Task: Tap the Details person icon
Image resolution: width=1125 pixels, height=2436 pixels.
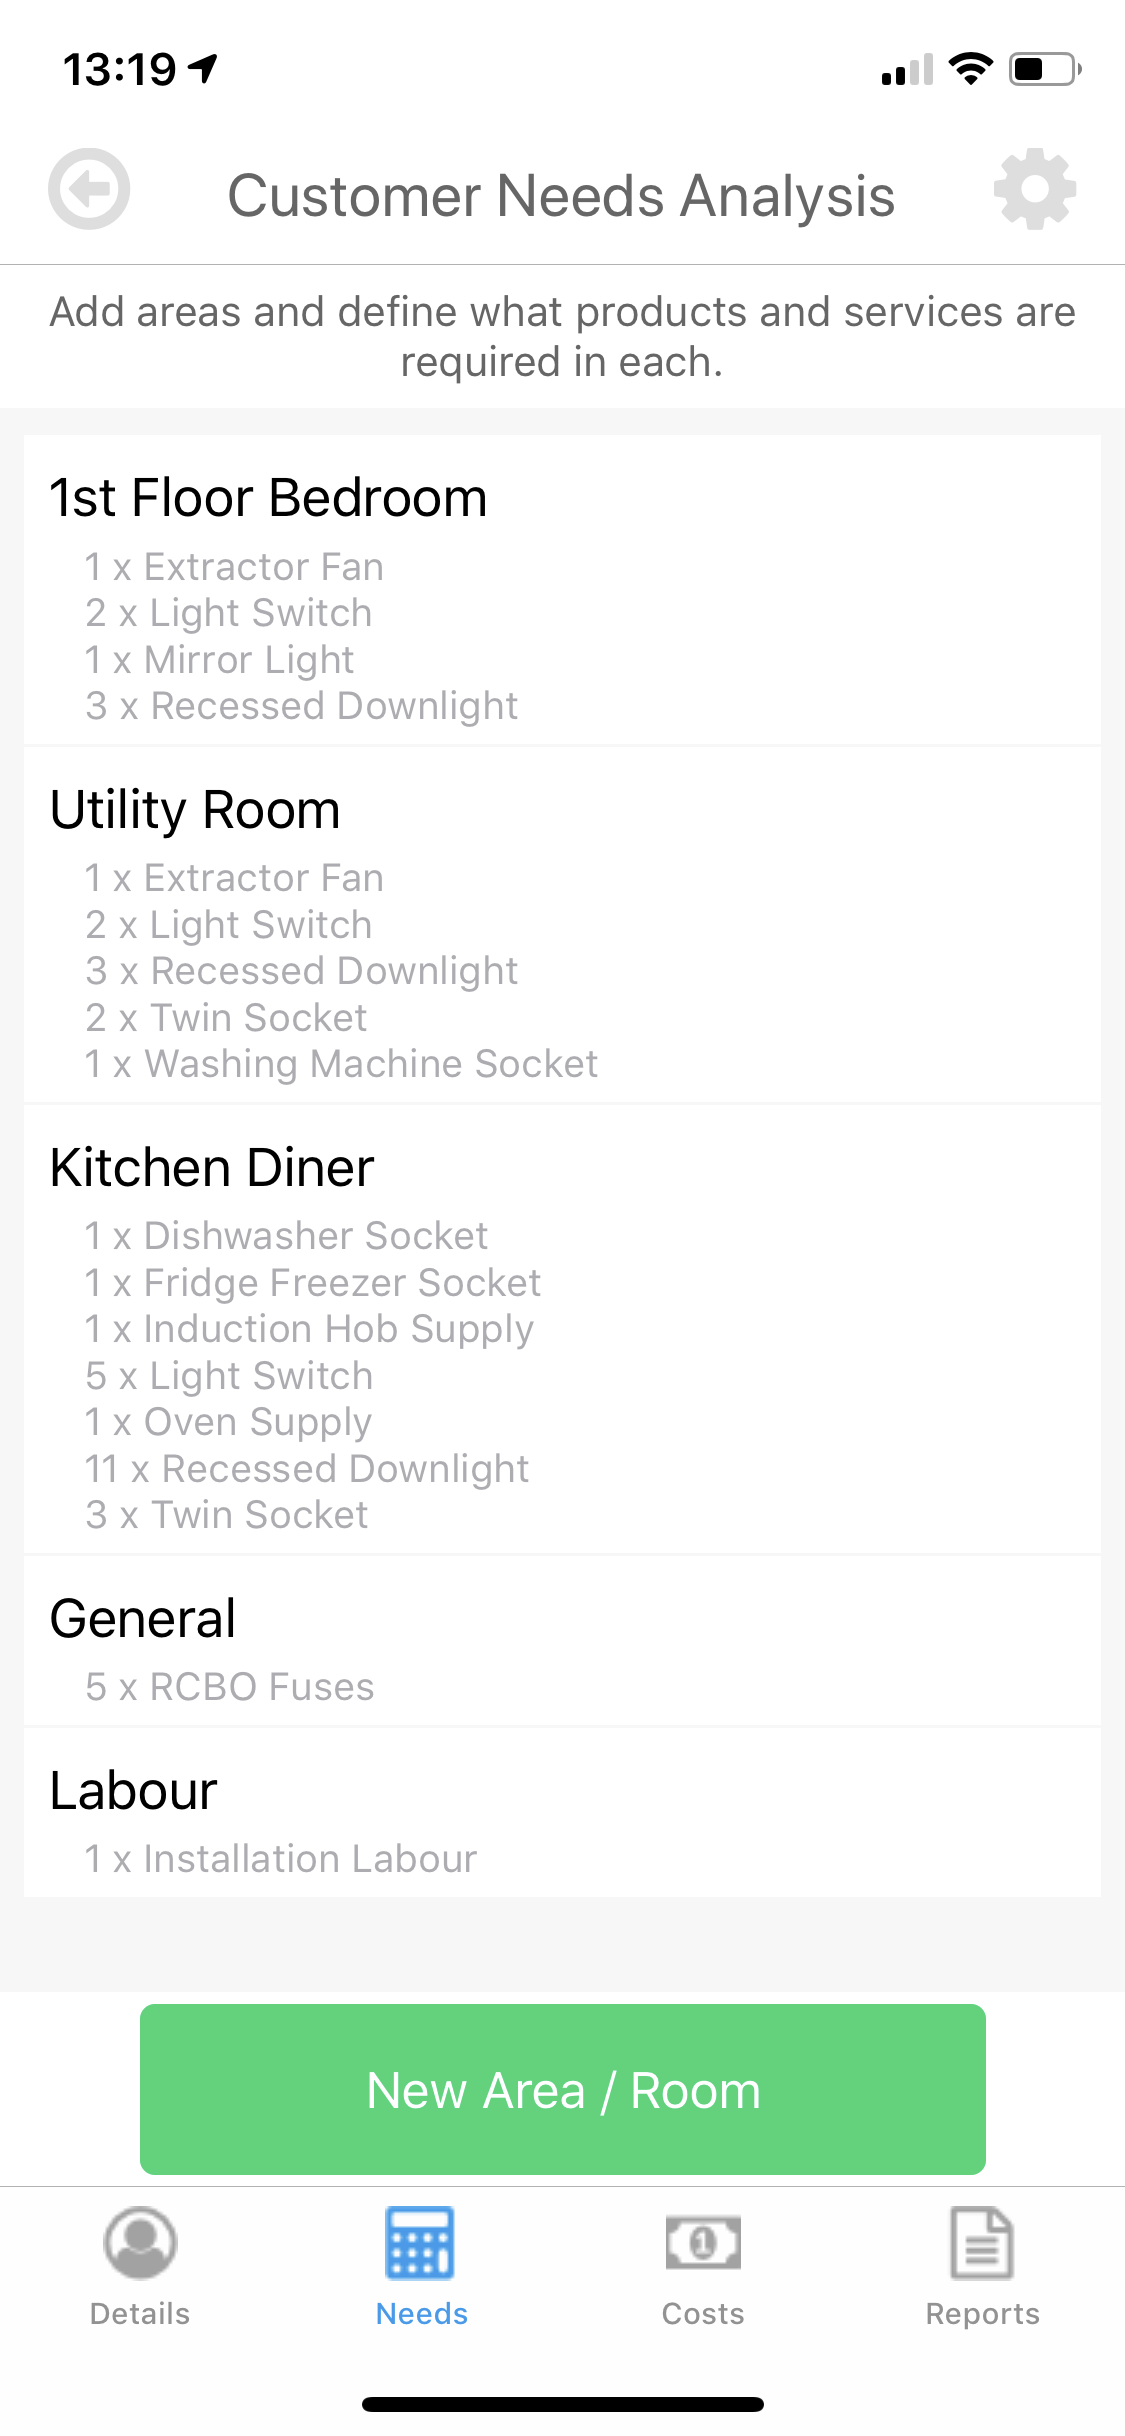Action: [140, 2242]
